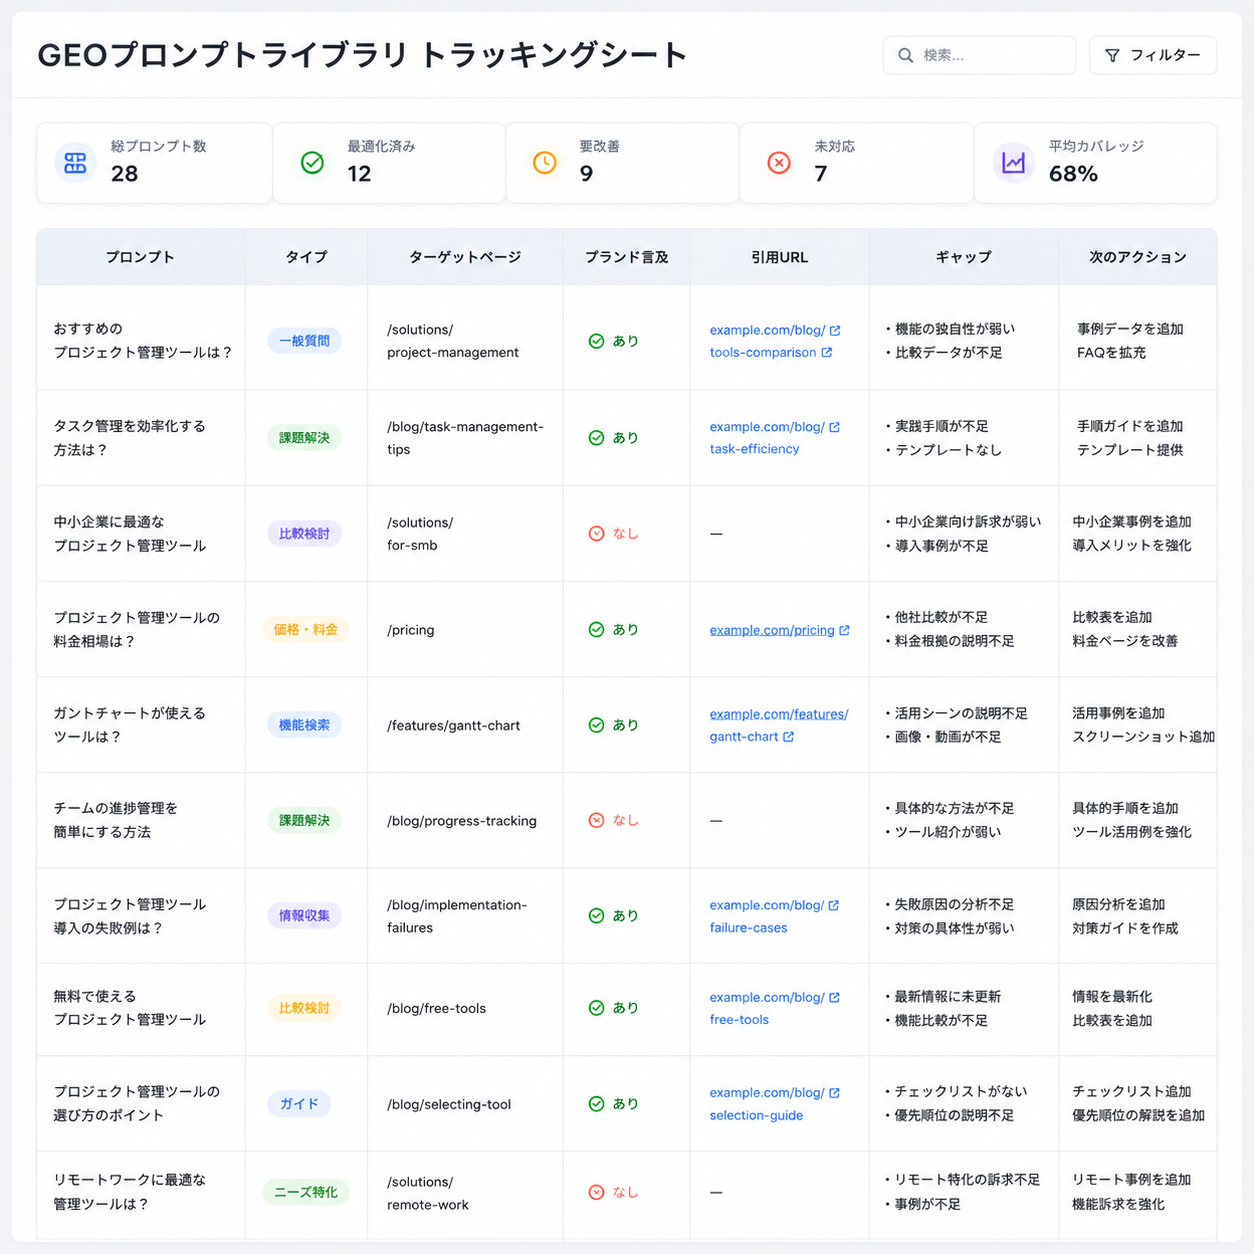Click あり check icon in 導入の失敗例 row
Image resolution: width=1254 pixels, height=1254 pixels.
(x=596, y=916)
